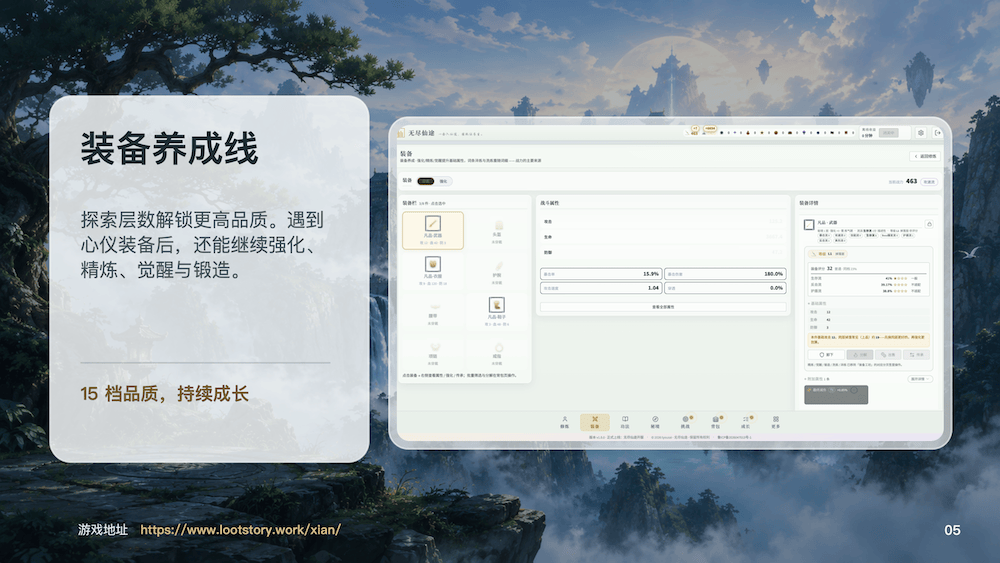This screenshot has height=563, width=1000.
Task: Click the greyed button with the transfer-arrows icon at the end of the action row
Action: [916, 355]
